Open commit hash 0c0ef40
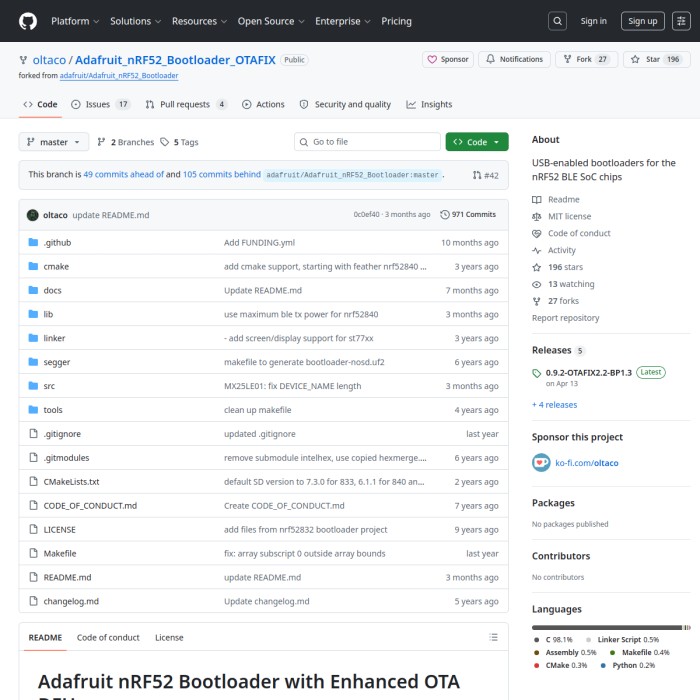Viewport: 700px width, 700px height. click(x=366, y=215)
